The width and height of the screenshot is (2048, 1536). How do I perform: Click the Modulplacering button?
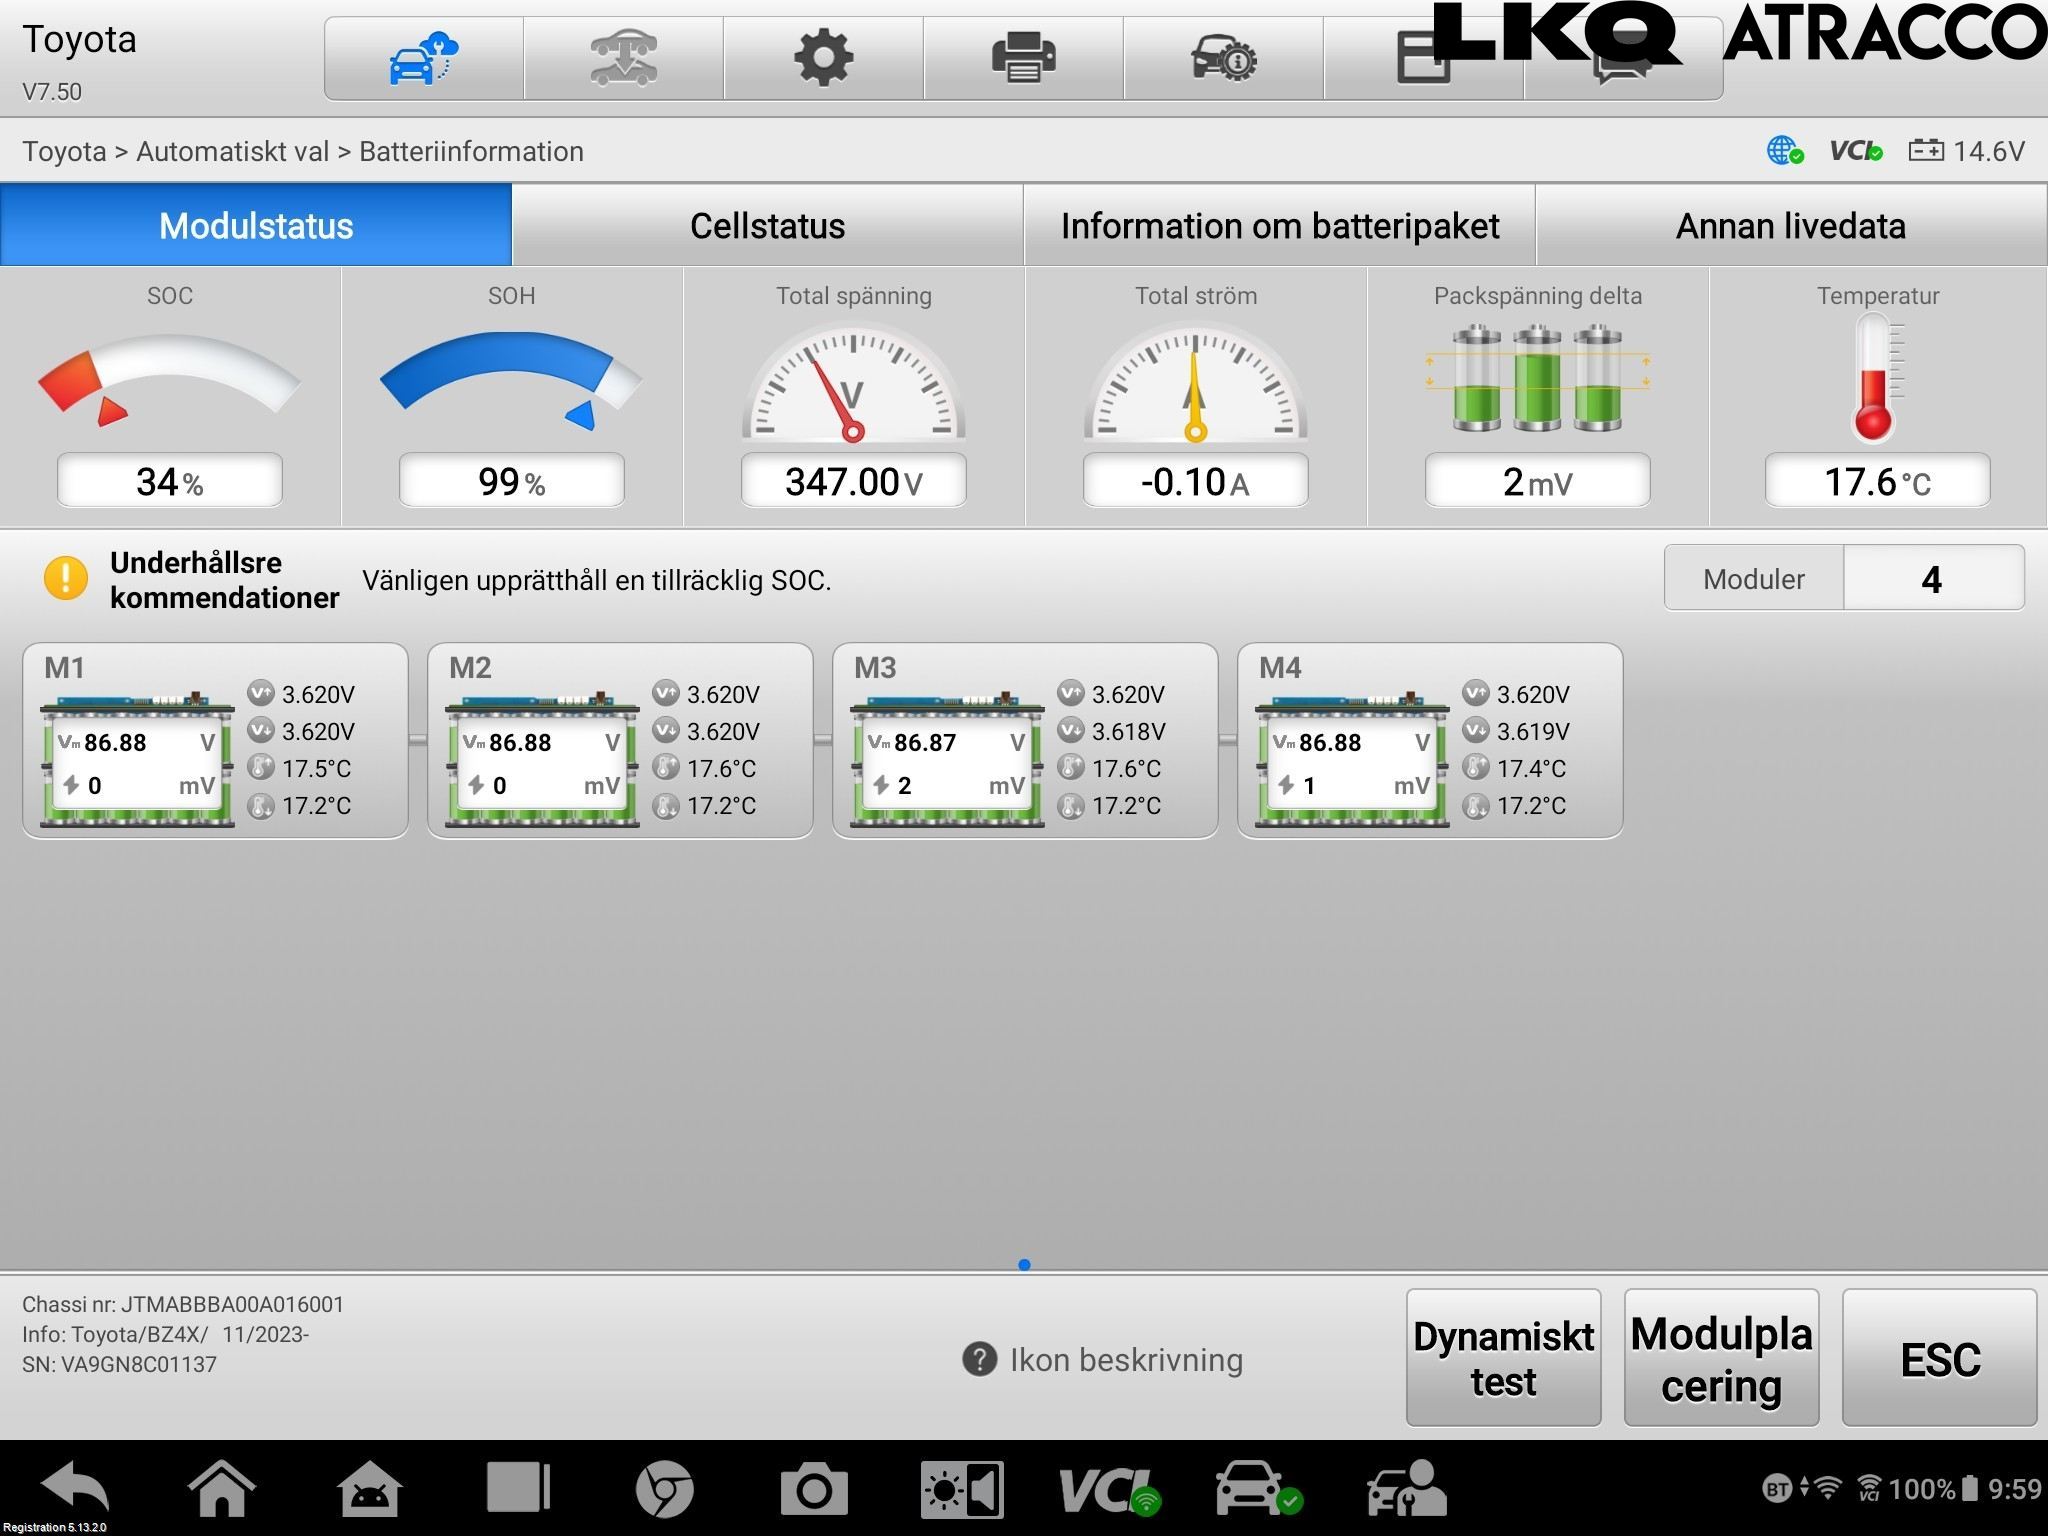(1721, 1357)
